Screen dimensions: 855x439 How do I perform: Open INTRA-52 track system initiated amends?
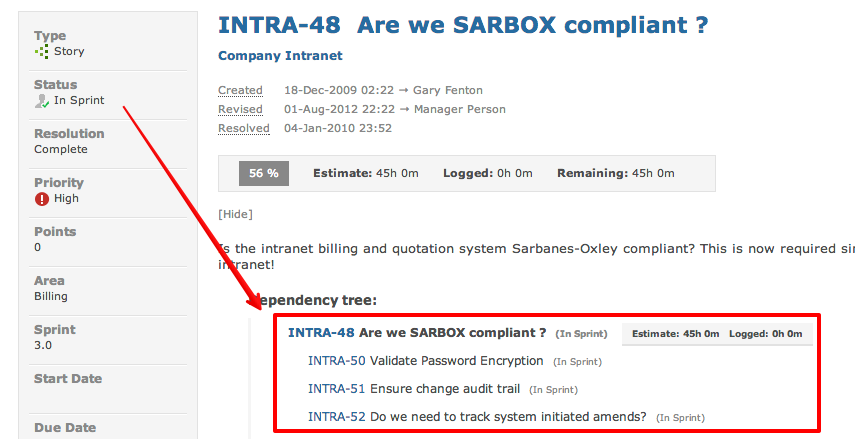tap(476, 416)
